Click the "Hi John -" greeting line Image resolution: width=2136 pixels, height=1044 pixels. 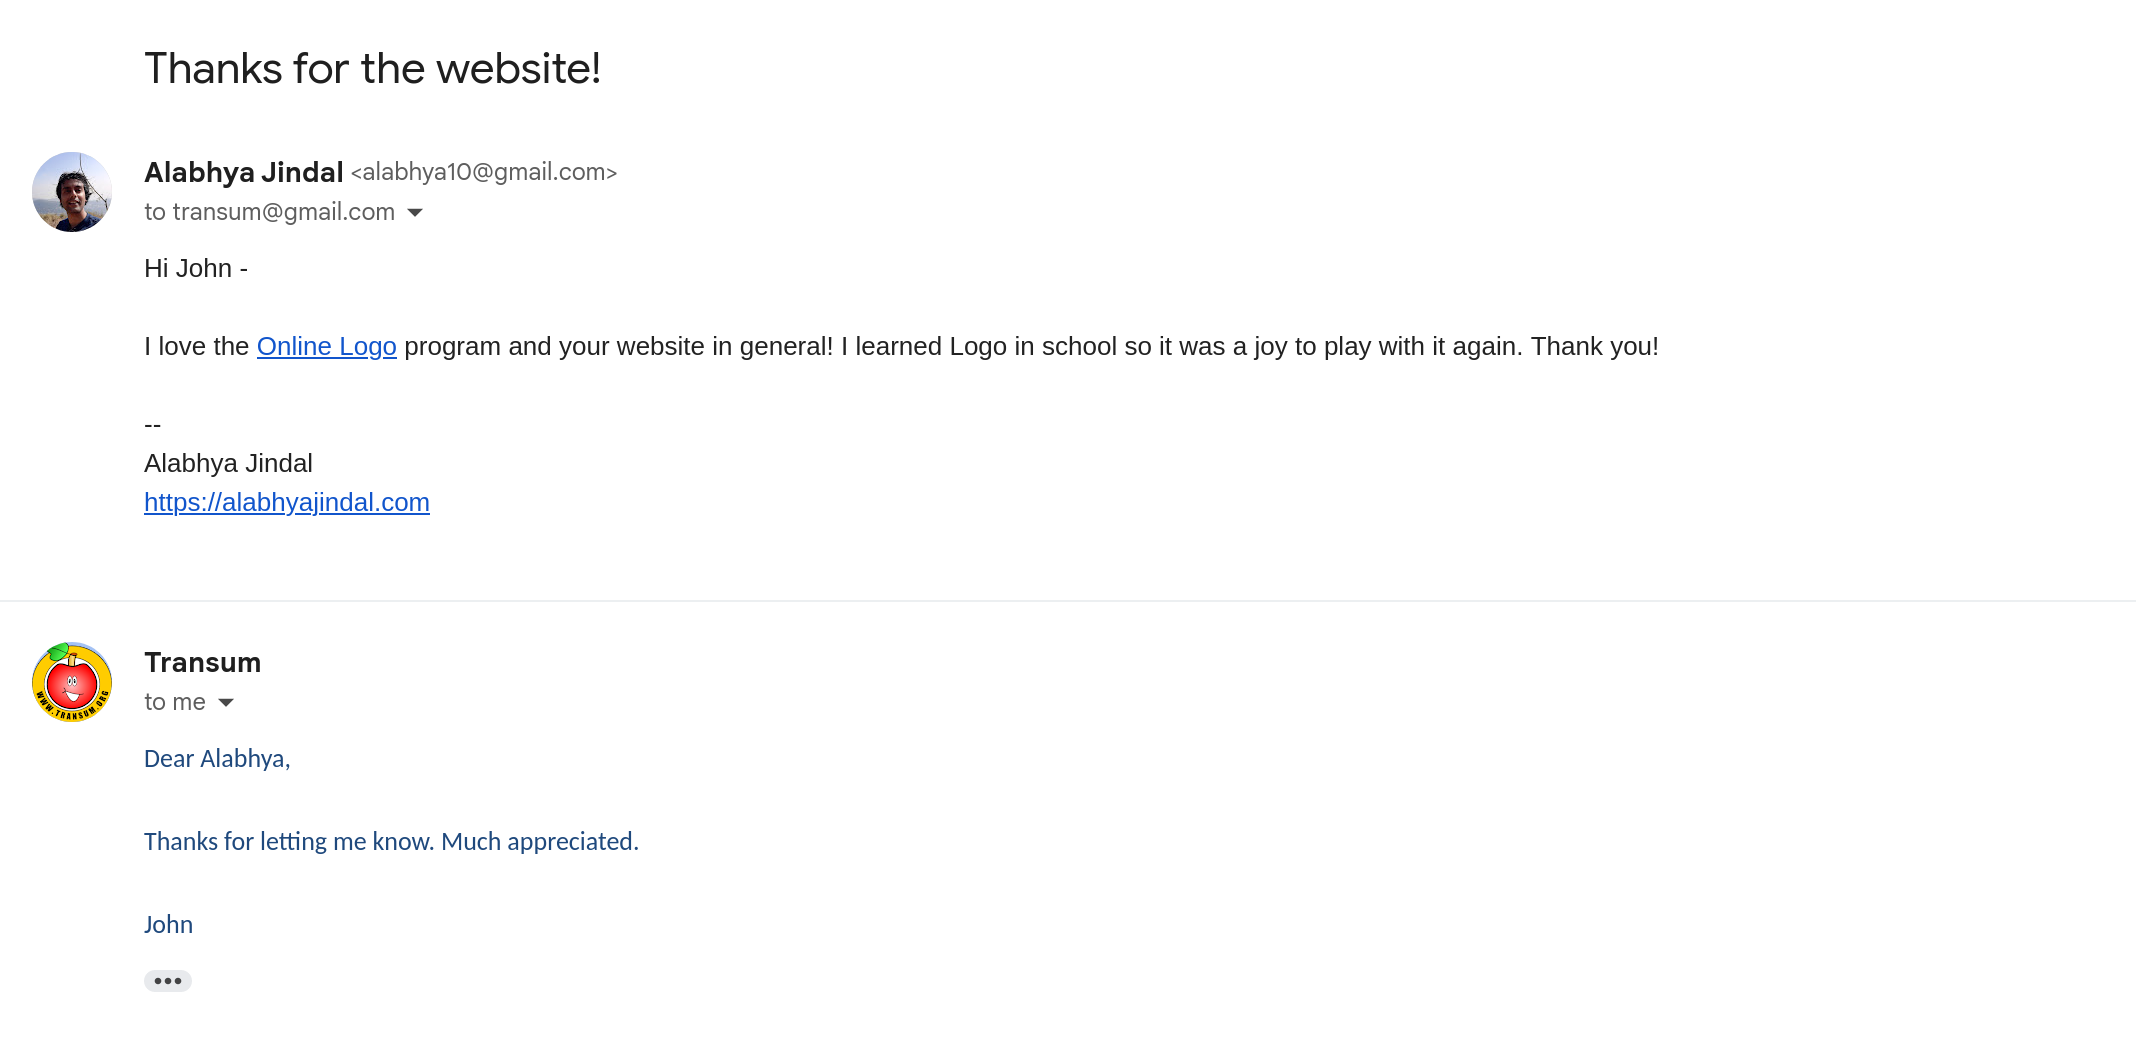point(196,268)
